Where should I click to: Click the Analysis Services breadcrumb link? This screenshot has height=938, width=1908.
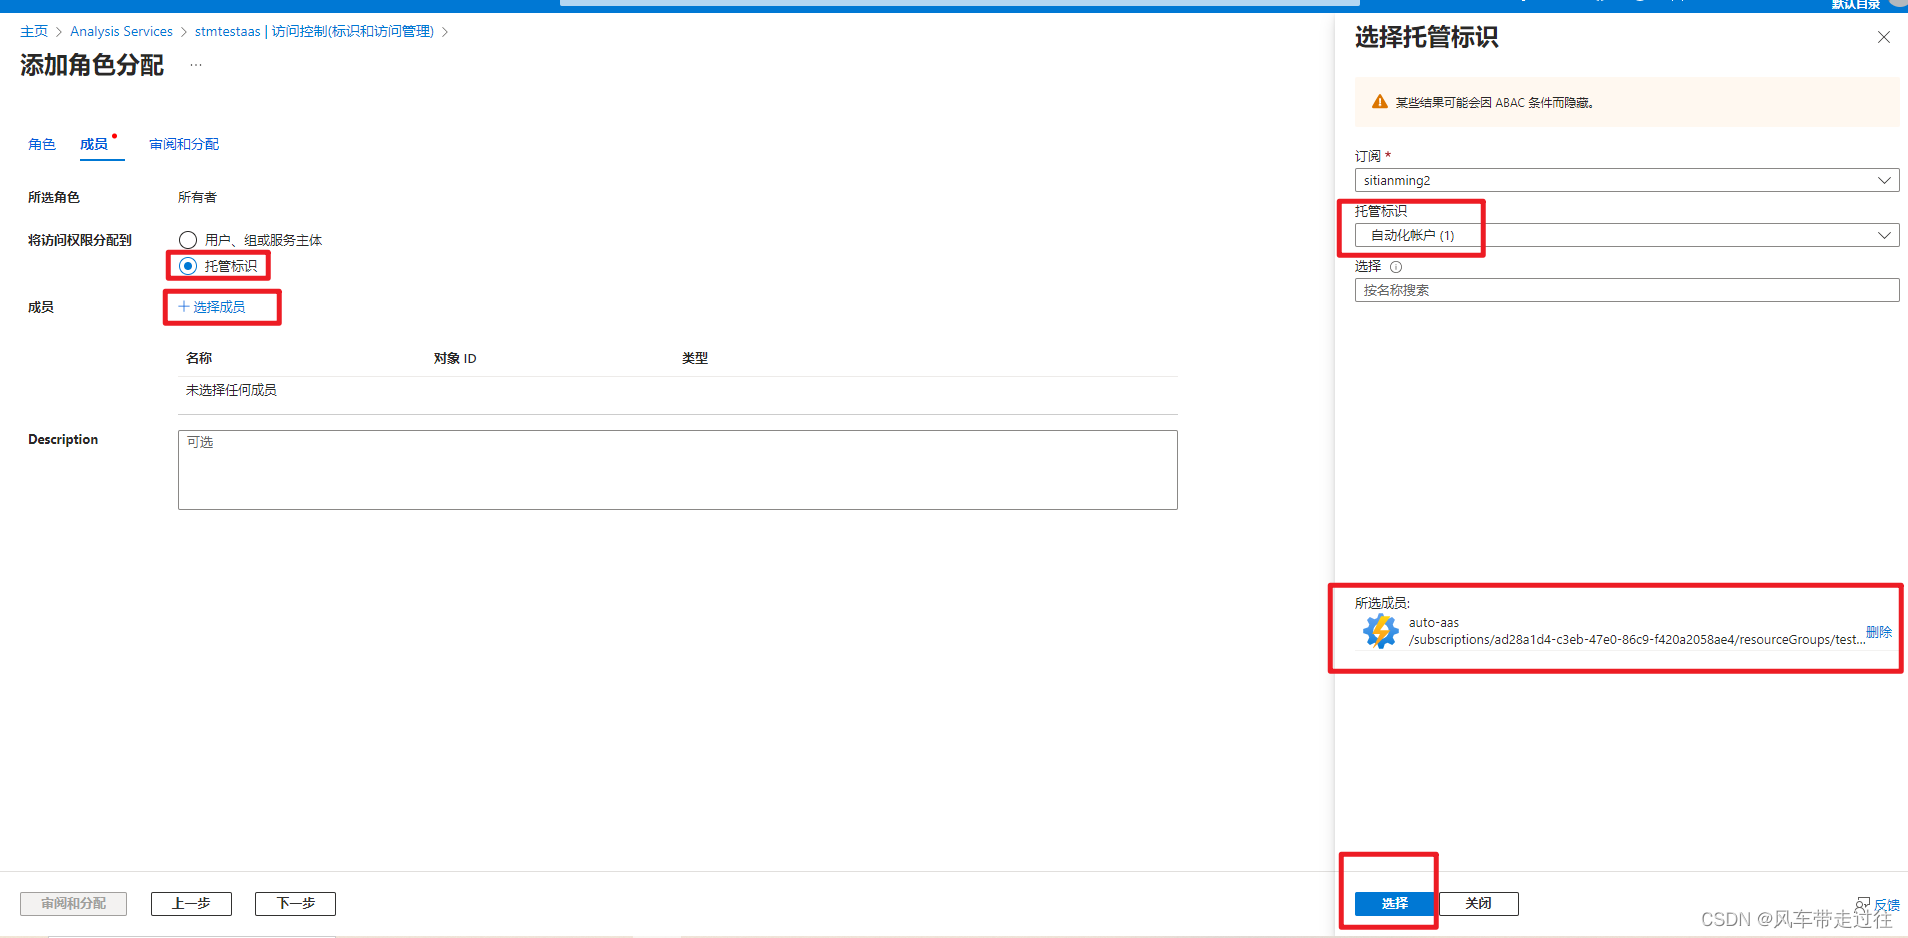[121, 31]
